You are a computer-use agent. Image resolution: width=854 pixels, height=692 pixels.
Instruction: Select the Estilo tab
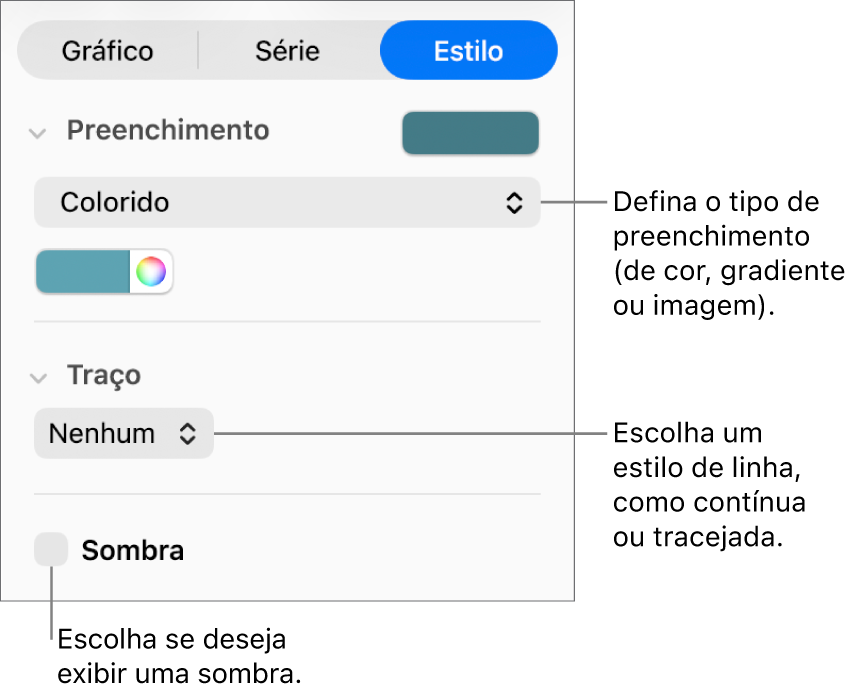468,50
